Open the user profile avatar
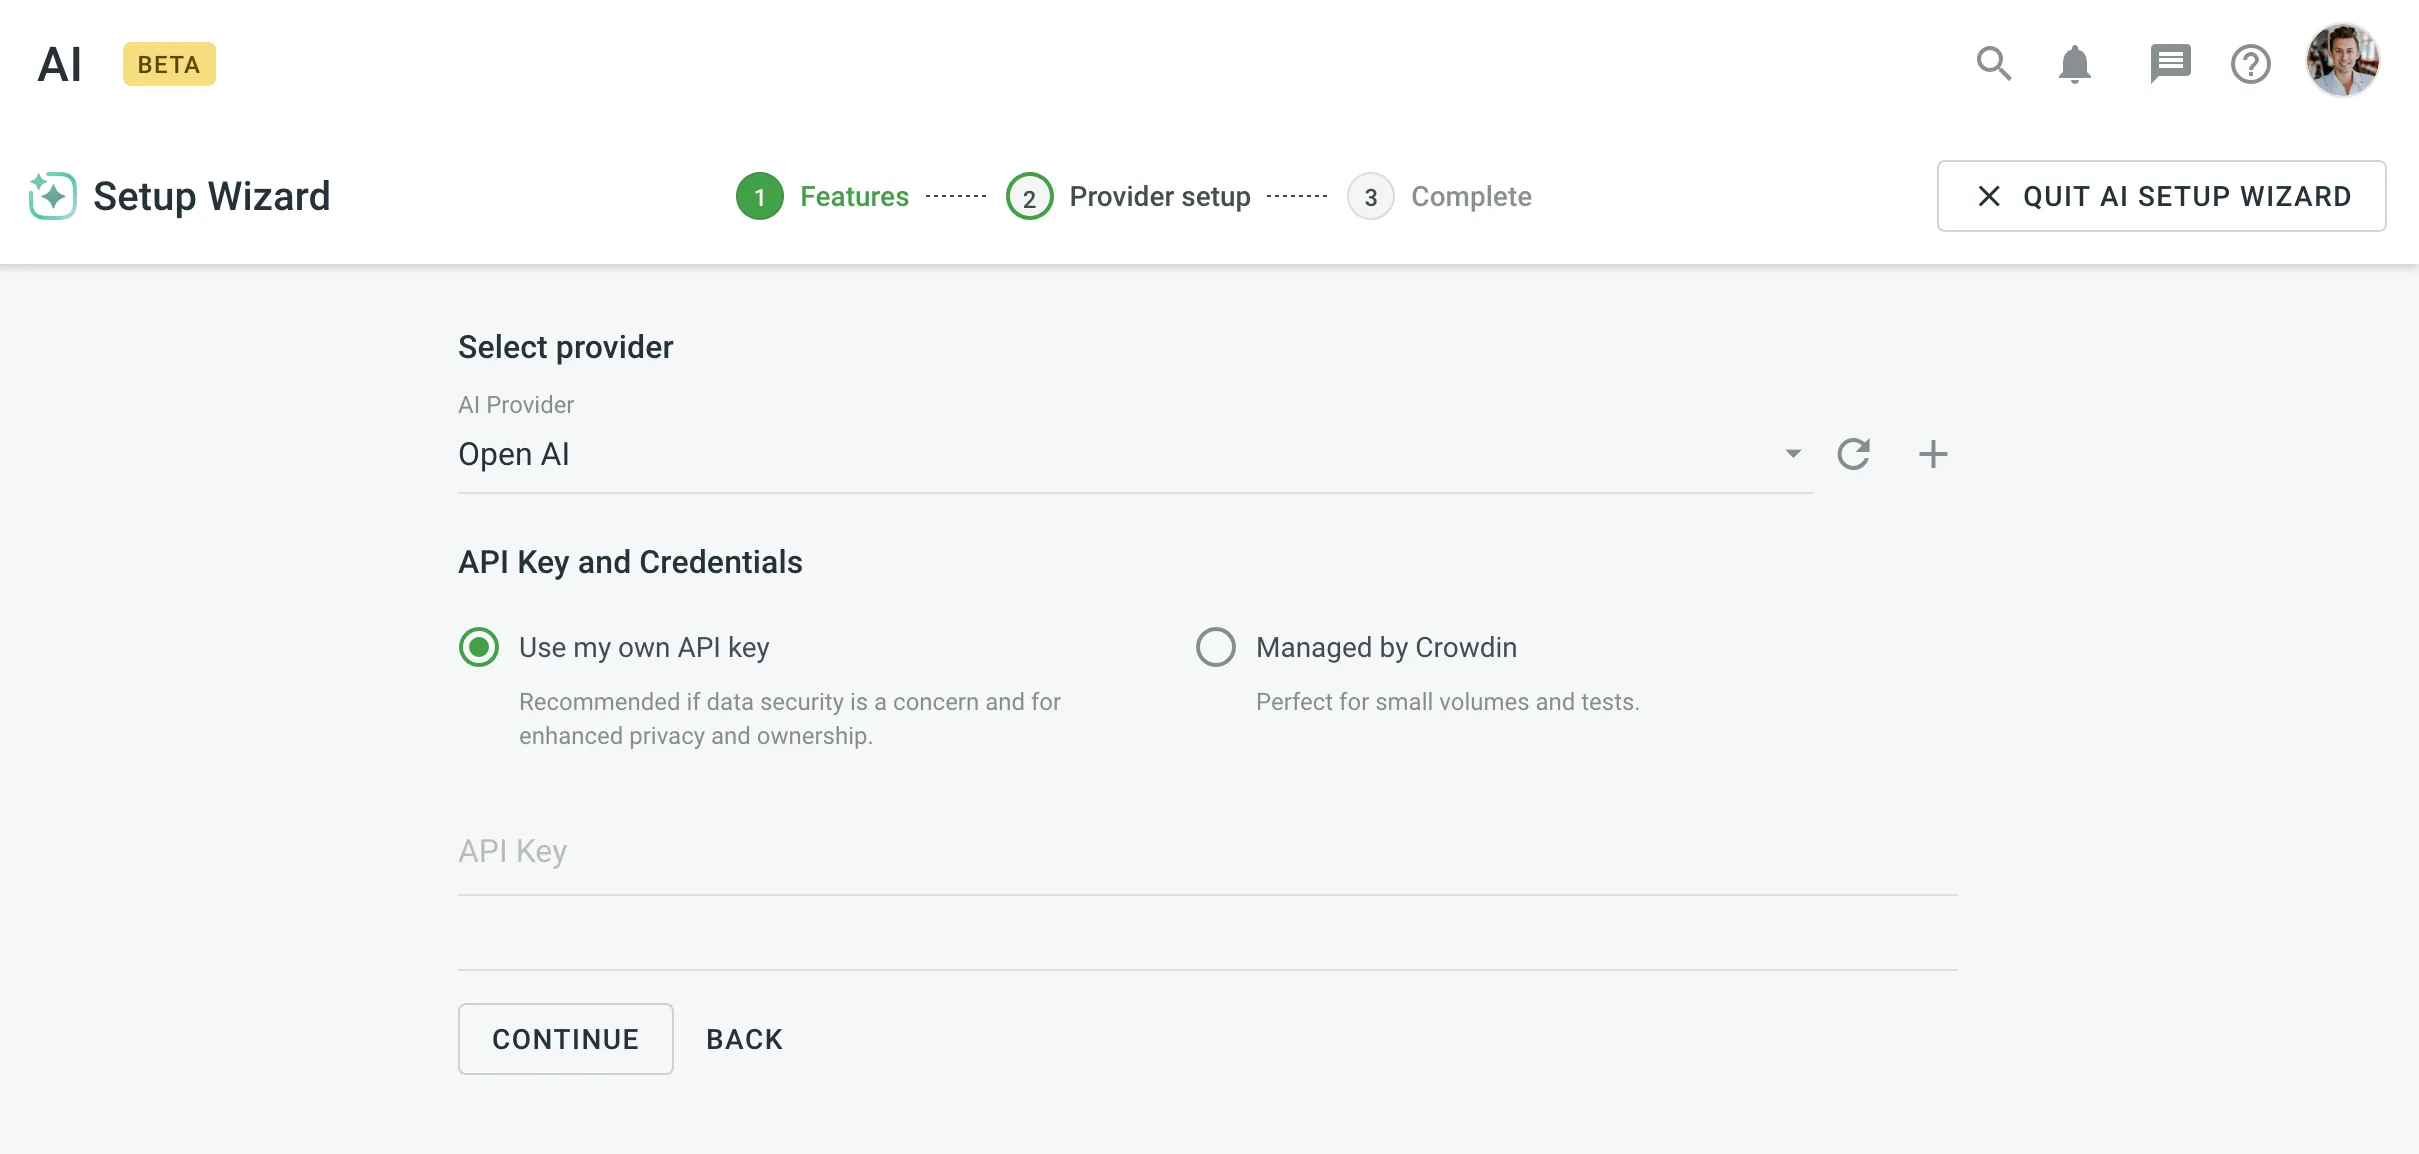Image resolution: width=2419 pixels, height=1154 pixels. point(2342,61)
